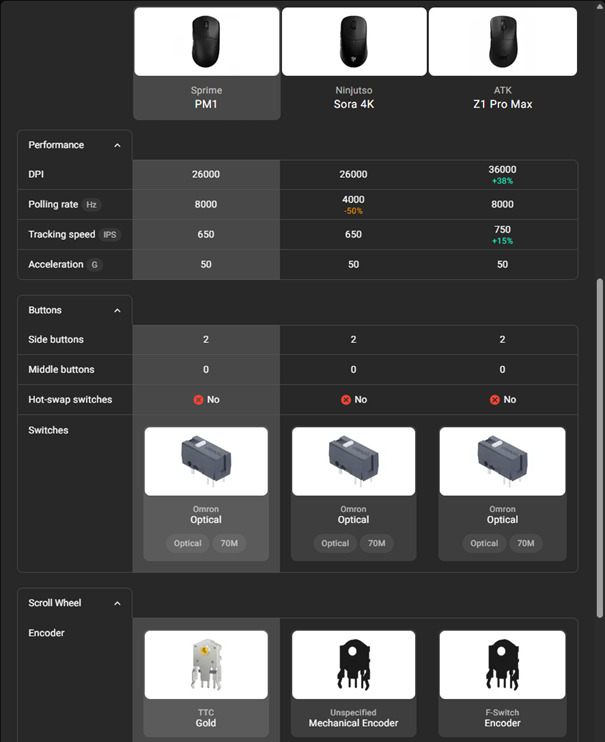Click the Optical tag under Sora 4K switch
The width and height of the screenshot is (605, 742).
tap(335, 543)
